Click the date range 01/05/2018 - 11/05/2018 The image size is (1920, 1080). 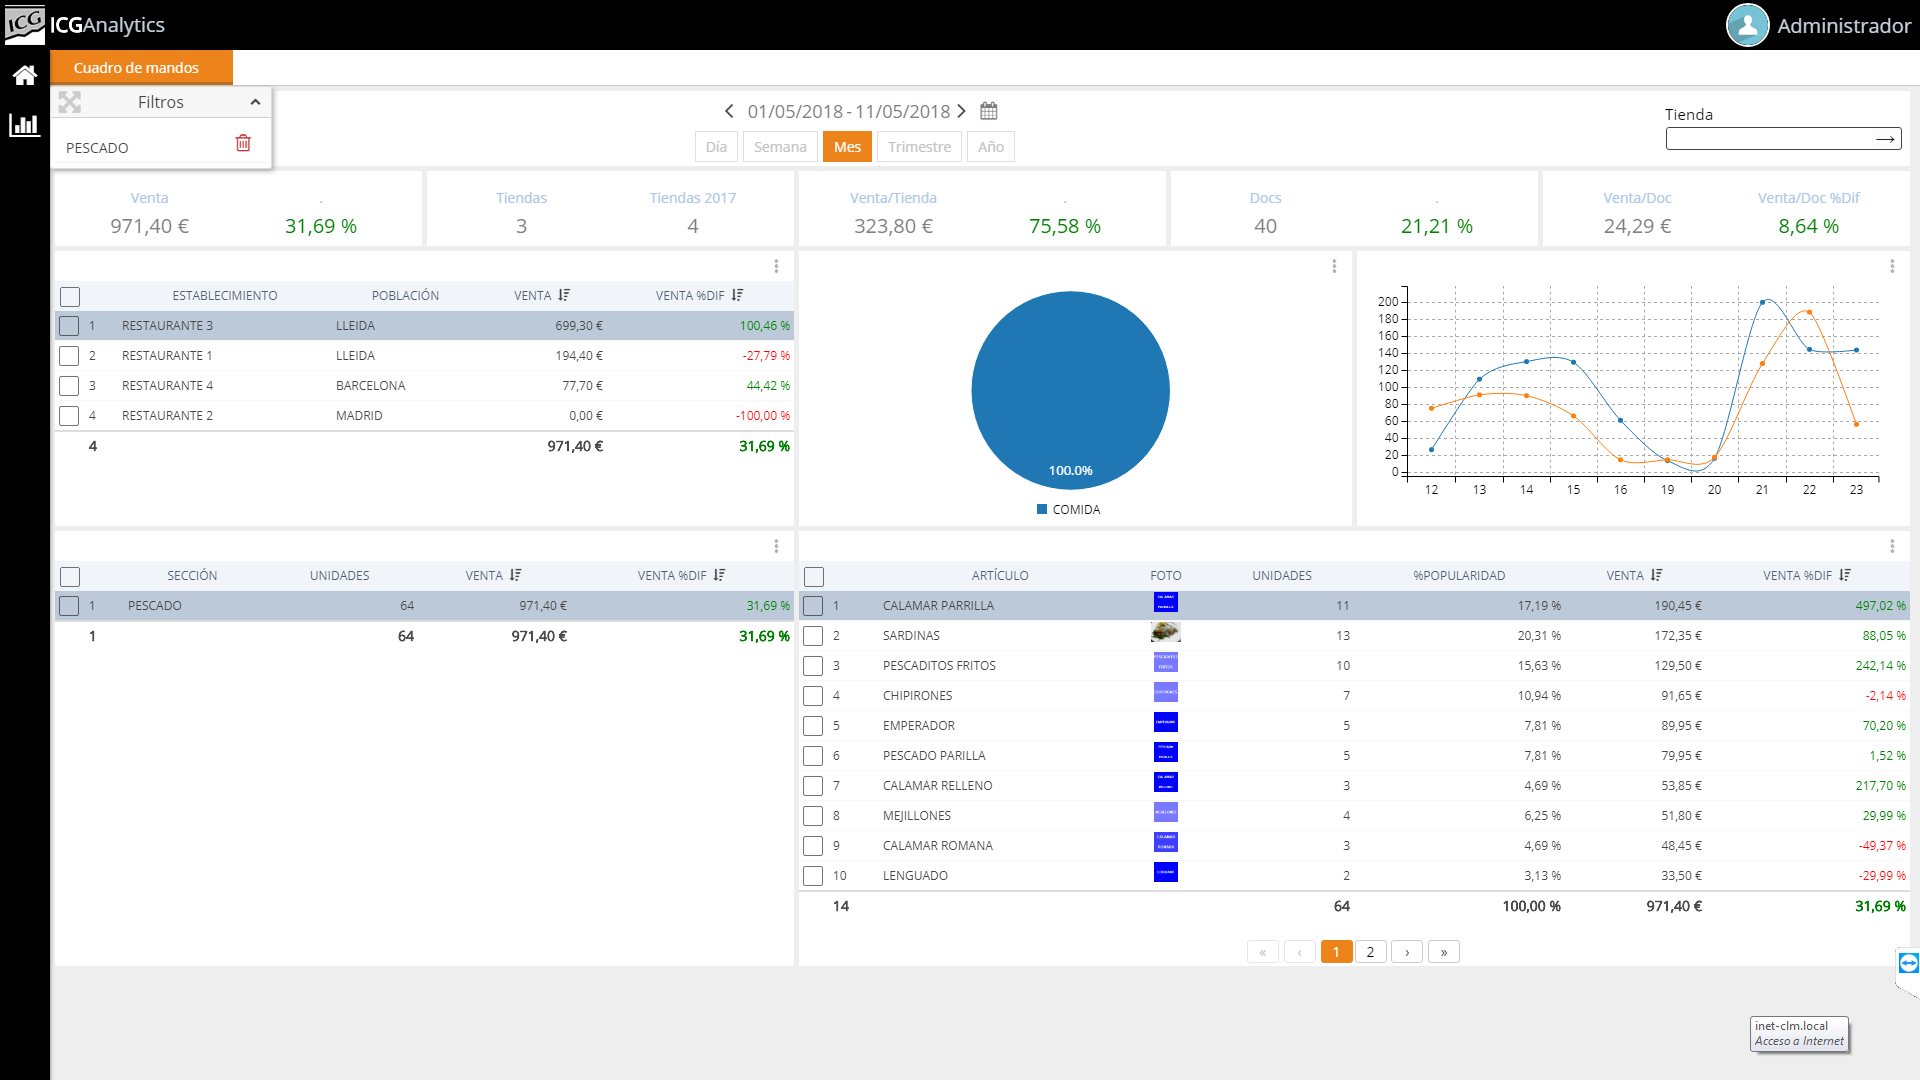[x=848, y=111]
